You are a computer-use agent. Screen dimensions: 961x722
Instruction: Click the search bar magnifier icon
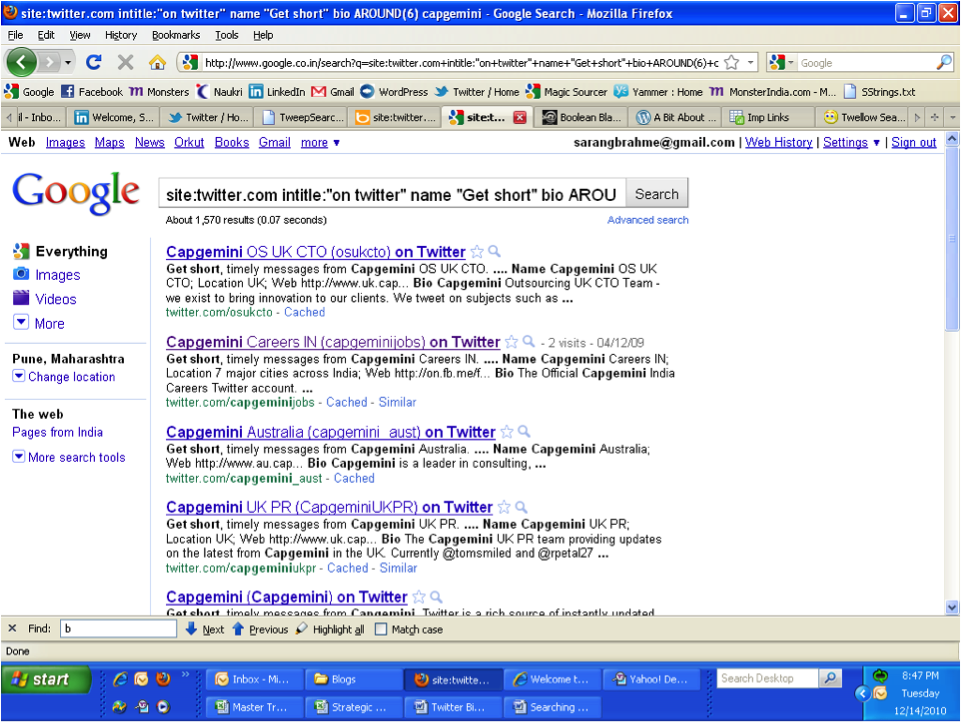point(944,62)
